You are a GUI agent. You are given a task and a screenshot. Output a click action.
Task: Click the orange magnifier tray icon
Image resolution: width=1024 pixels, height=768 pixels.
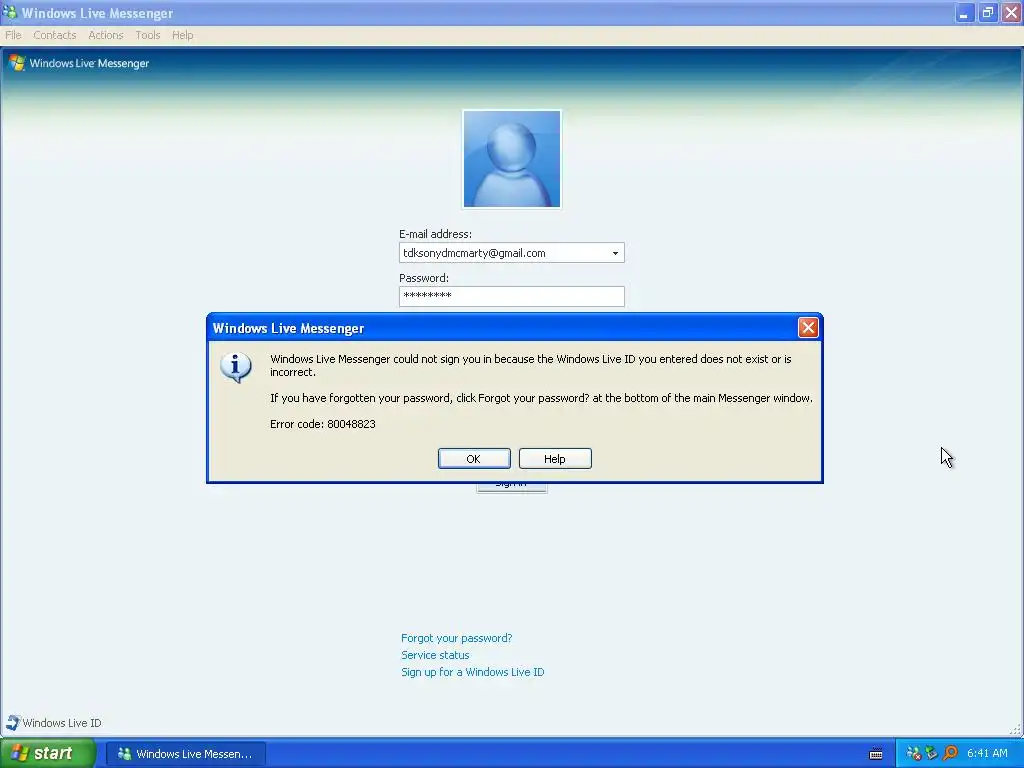tap(950, 754)
